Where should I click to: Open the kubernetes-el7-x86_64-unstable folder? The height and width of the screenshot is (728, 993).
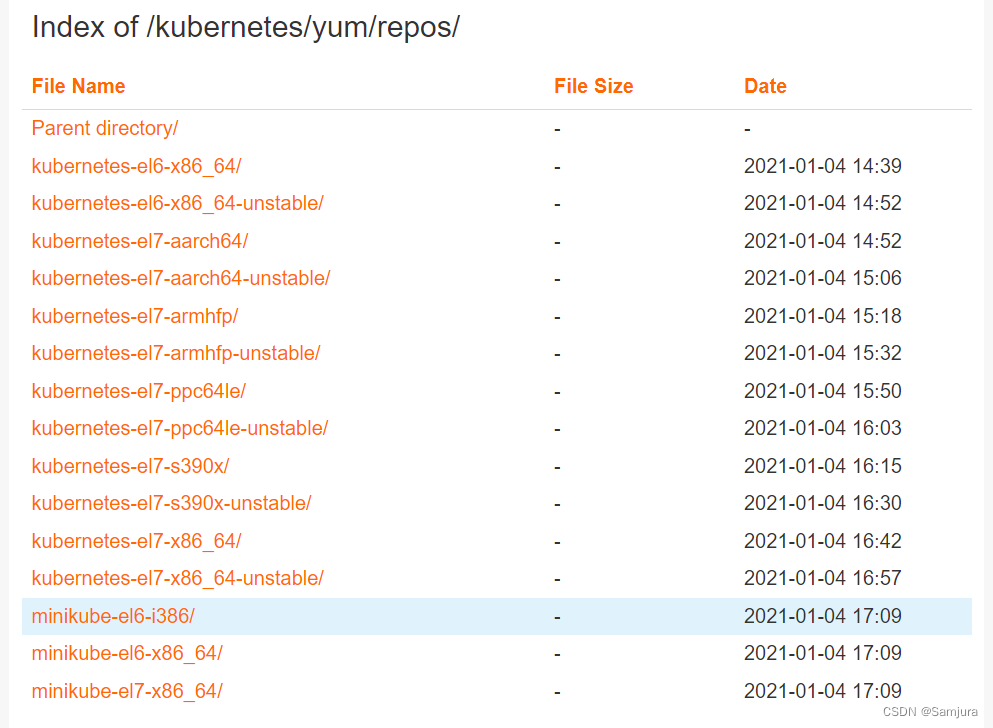tap(178, 578)
